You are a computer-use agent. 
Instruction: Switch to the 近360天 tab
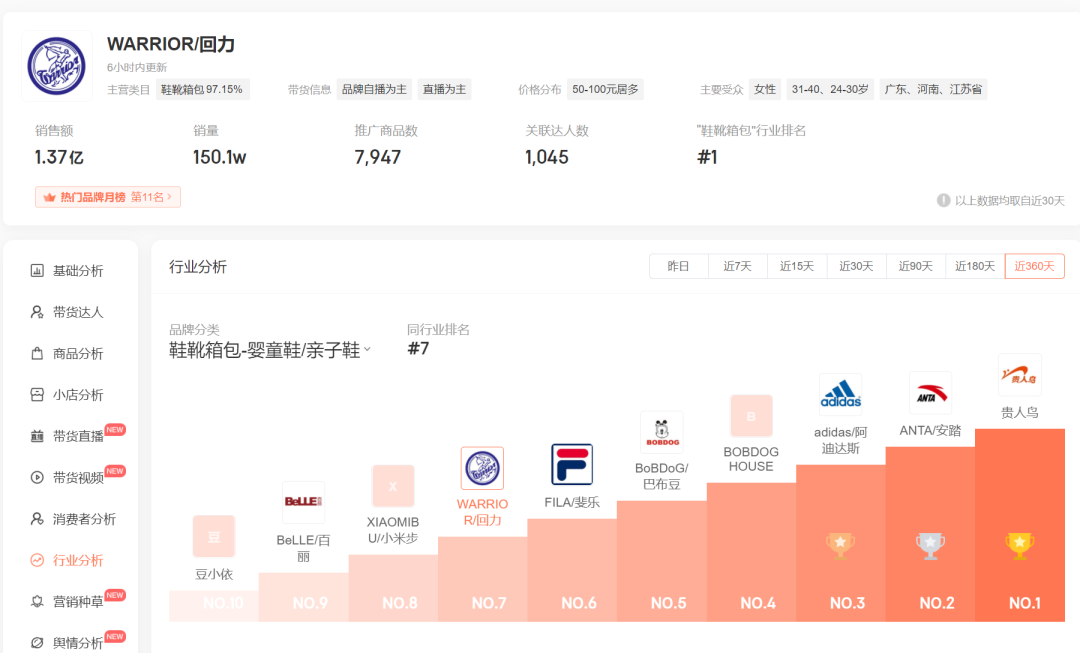click(x=1034, y=266)
